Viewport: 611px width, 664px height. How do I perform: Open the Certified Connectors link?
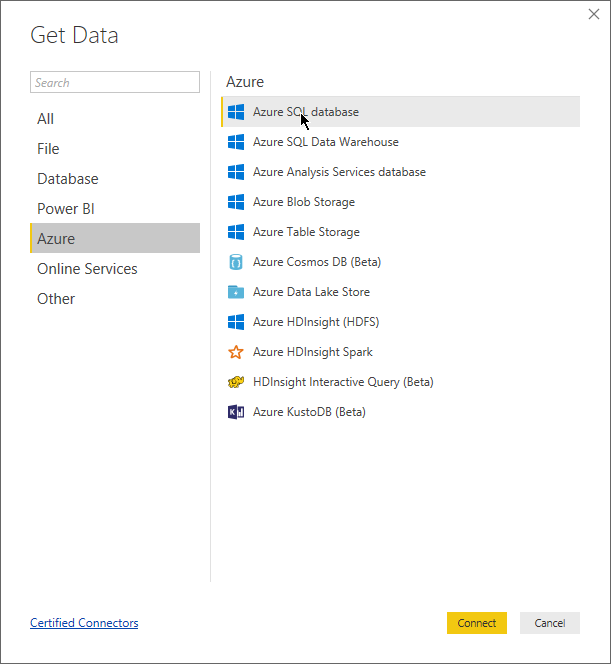(84, 623)
